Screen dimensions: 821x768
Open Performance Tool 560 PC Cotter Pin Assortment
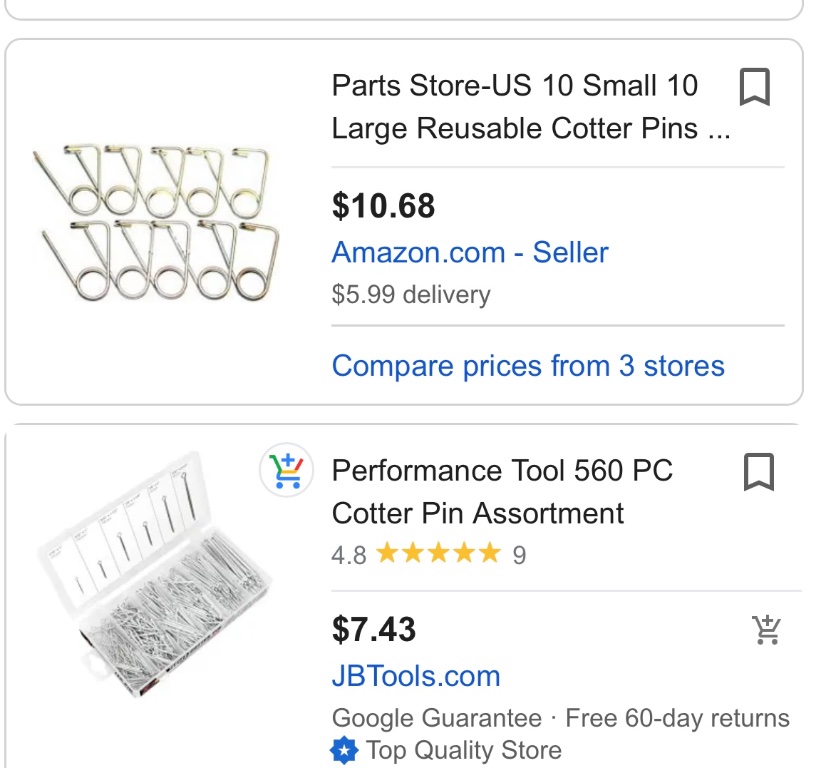click(x=502, y=492)
